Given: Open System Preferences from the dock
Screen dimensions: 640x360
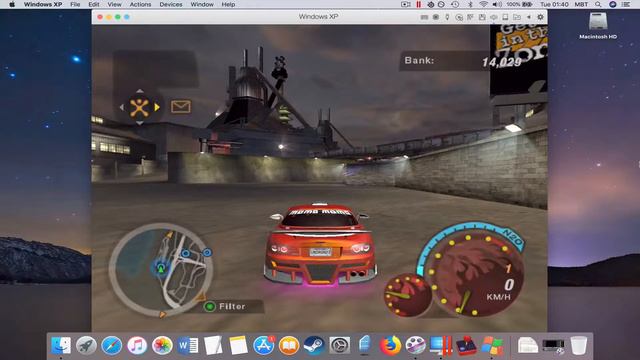Looking at the screenshot, I should pos(340,345).
